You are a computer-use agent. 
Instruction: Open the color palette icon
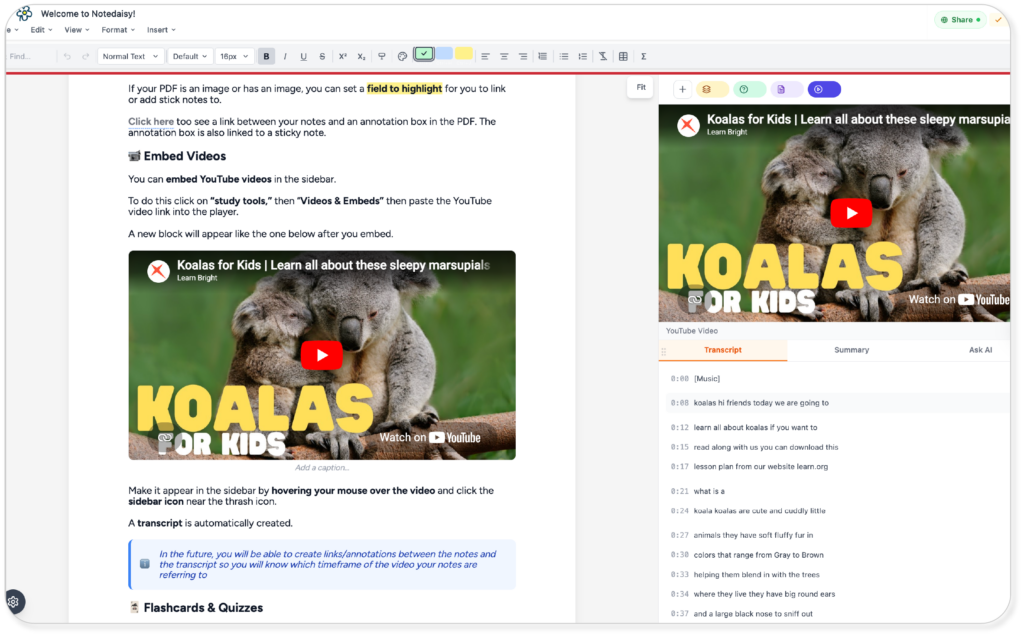point(402,57)
